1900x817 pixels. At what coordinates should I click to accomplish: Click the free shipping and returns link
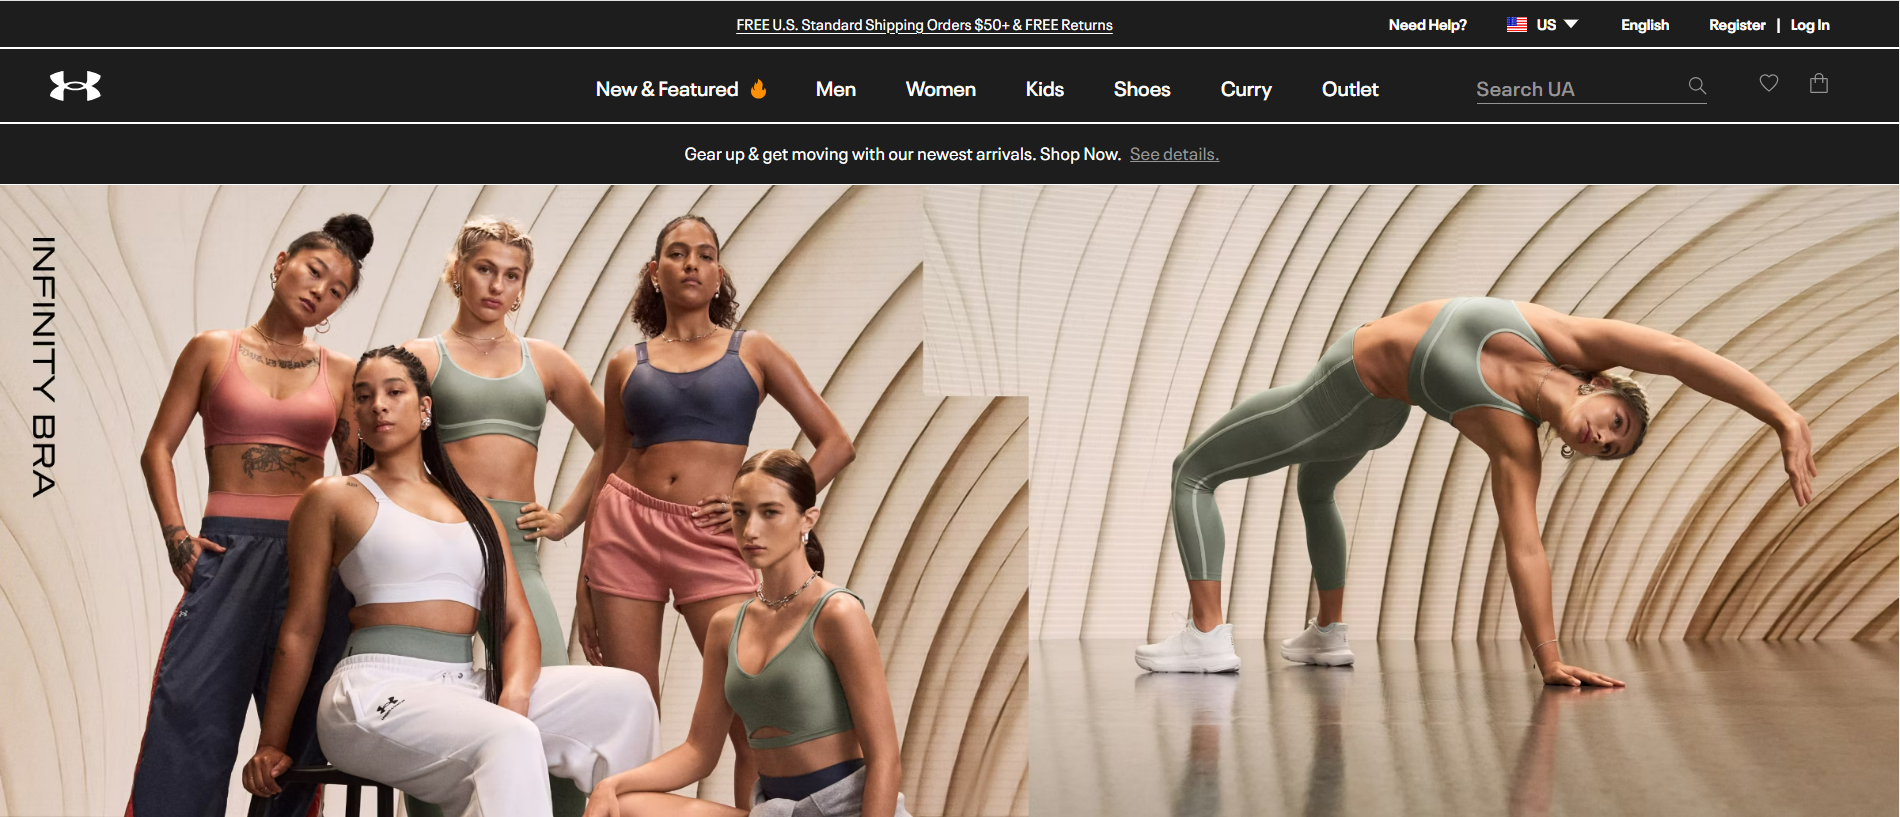924,25
